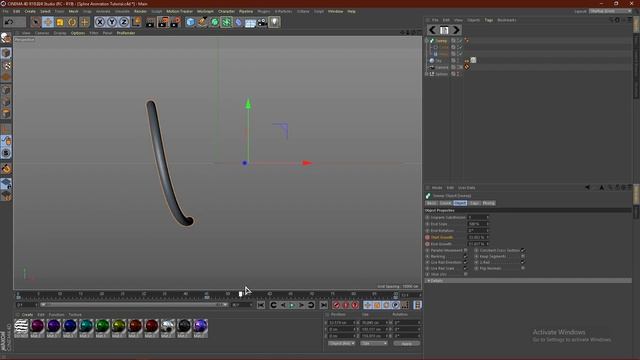Switch to the Caps tab
Viewport: 640px width, 360px height.
(x=474, y=203)
